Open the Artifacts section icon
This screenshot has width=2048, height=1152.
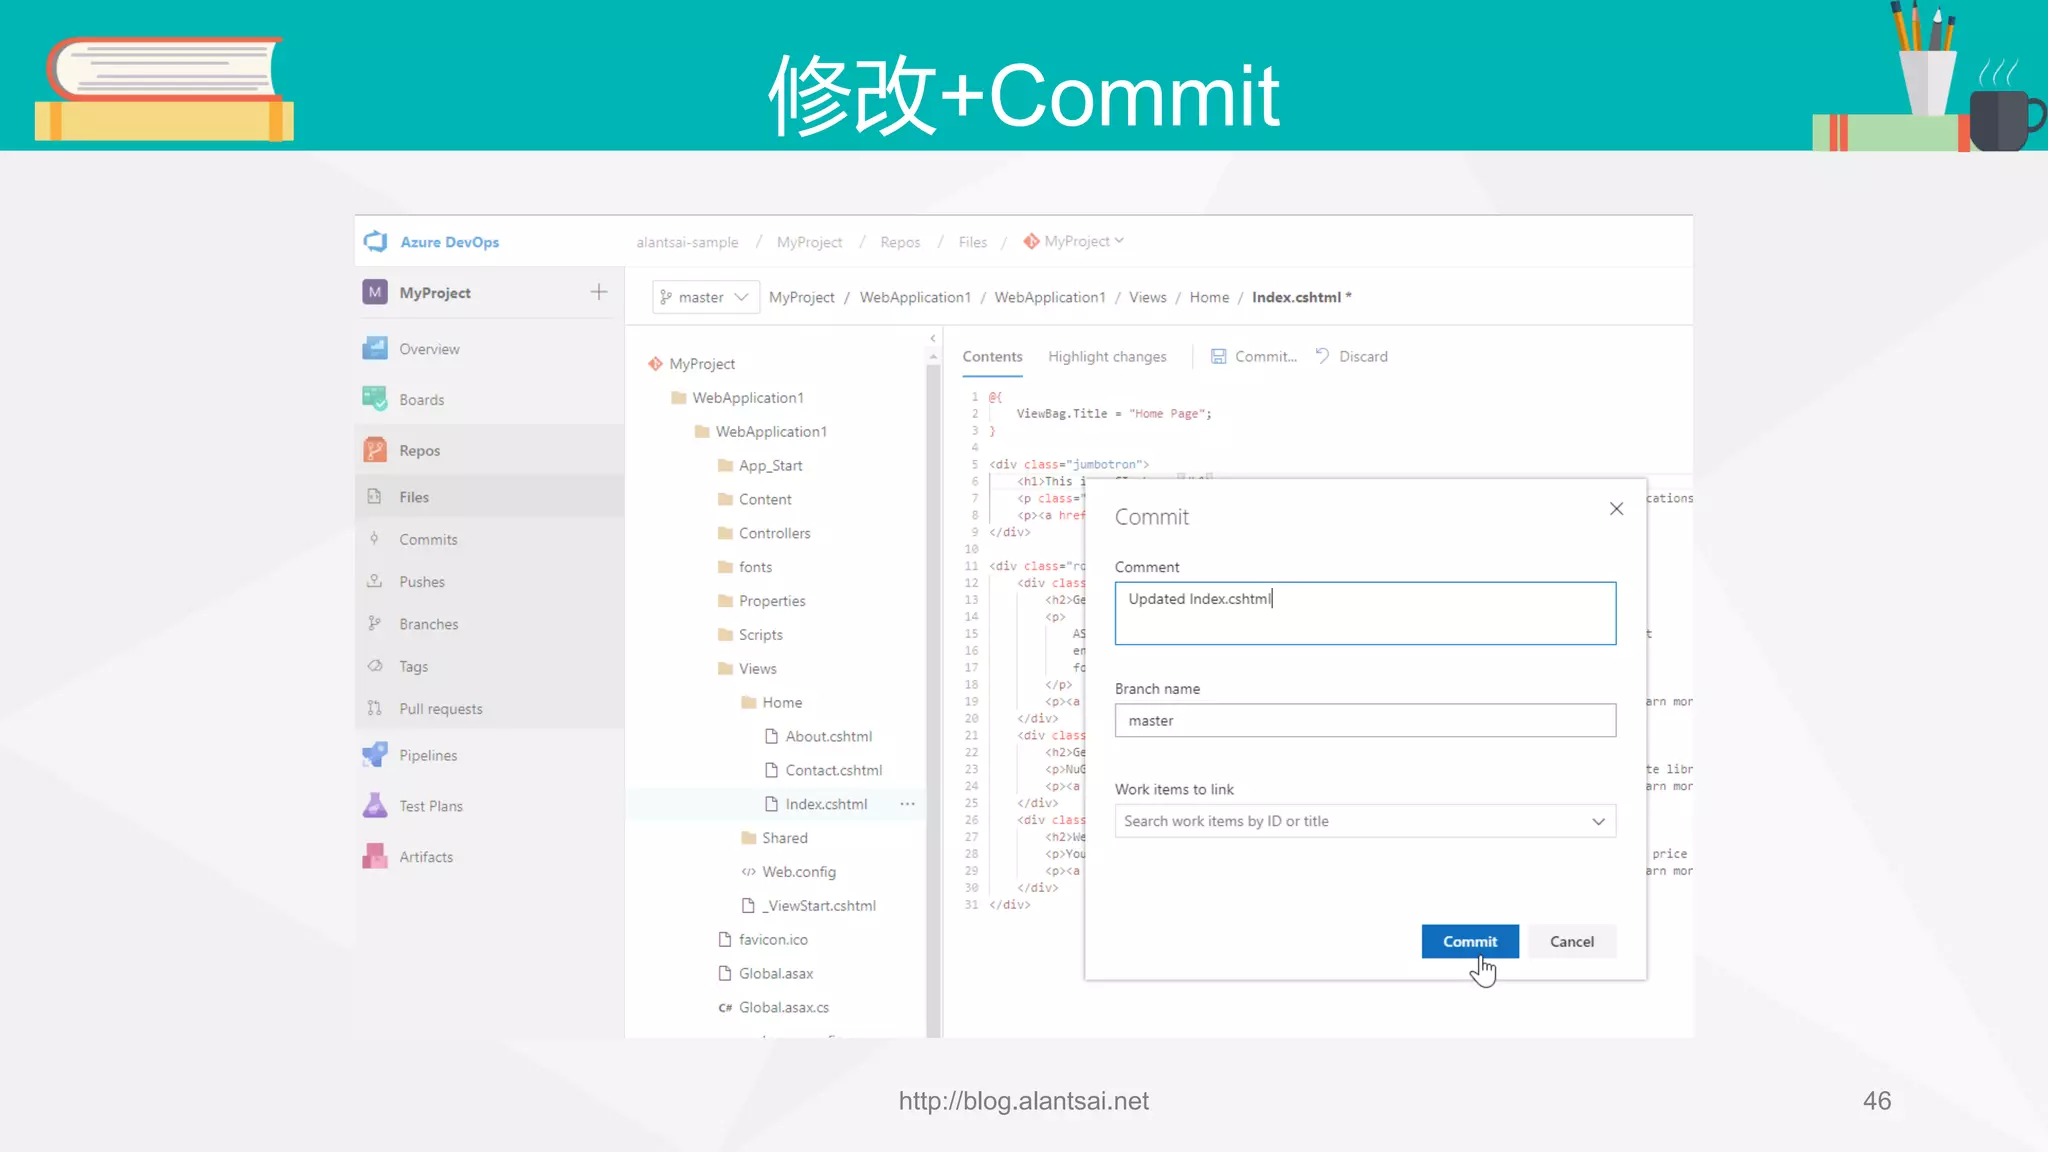pyautogui.click(x=375, y=856)
